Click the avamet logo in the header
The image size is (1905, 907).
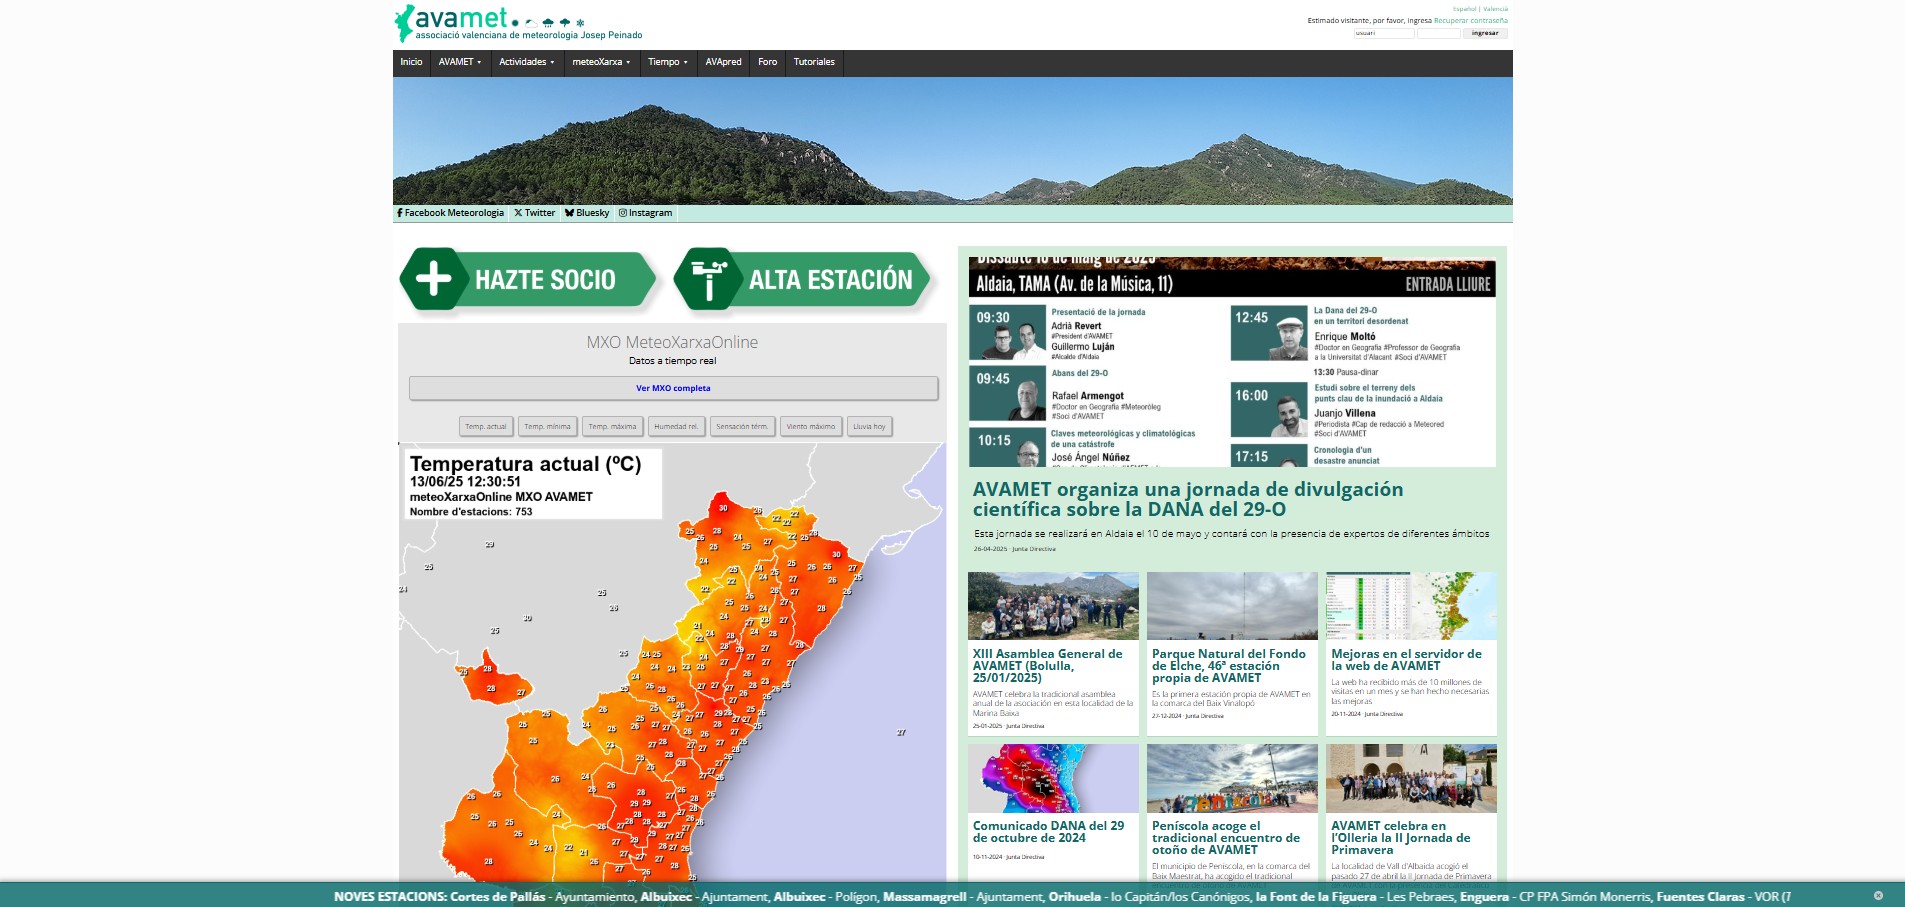click(x=460, y=20)
